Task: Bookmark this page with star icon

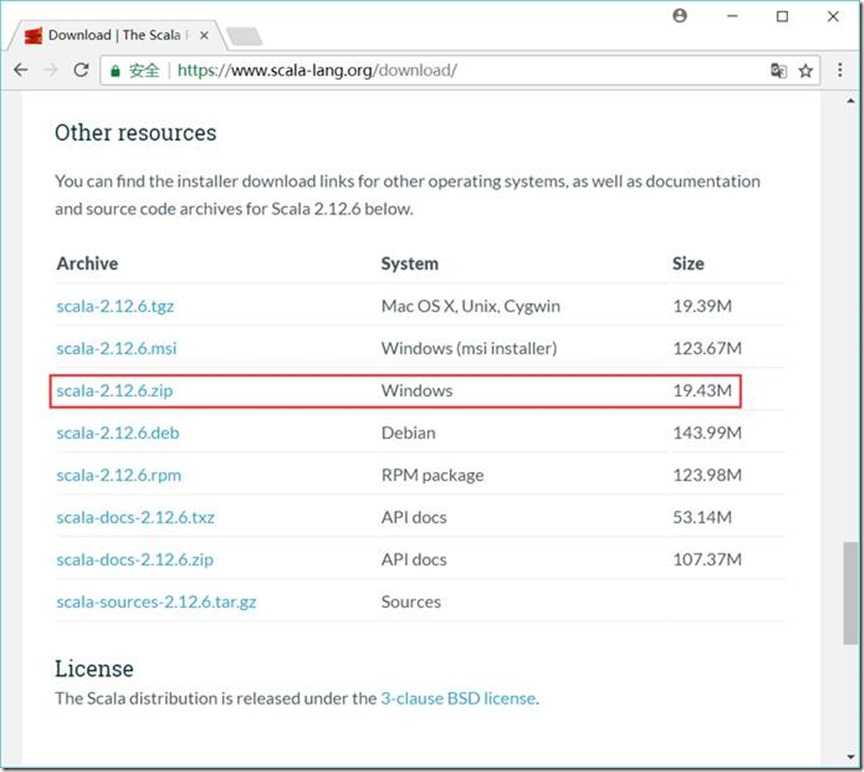Action: (x=806, y=71)
